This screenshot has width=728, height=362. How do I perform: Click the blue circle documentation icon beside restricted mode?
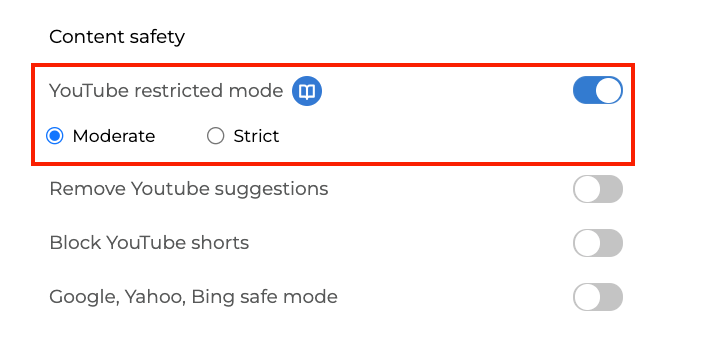coord(306,91)
